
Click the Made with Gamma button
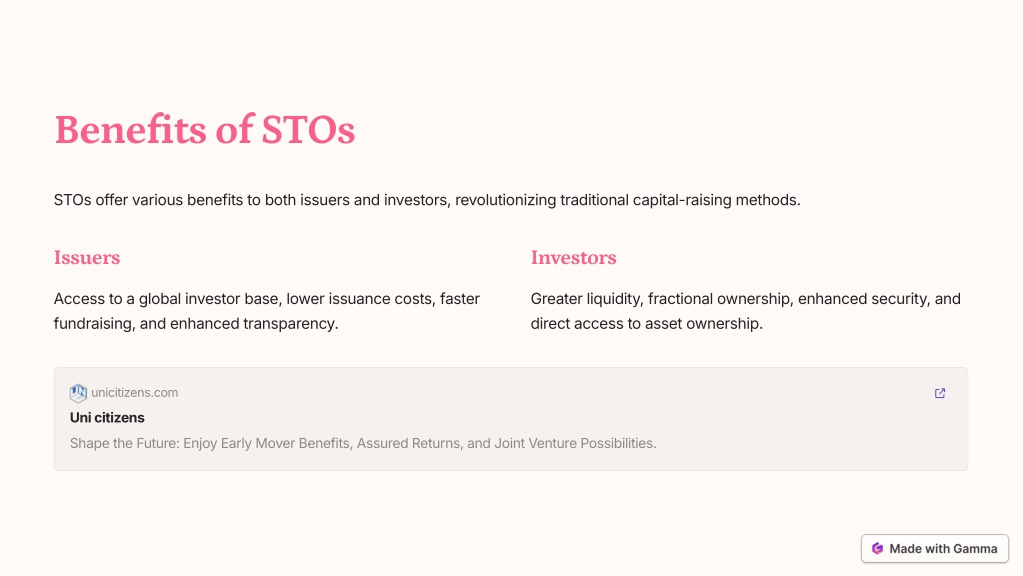pos(934,549)
